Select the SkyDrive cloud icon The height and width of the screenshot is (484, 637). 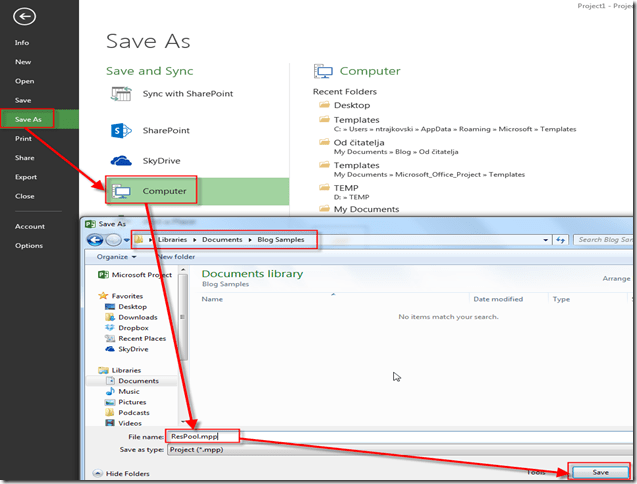tap(122, 161)
